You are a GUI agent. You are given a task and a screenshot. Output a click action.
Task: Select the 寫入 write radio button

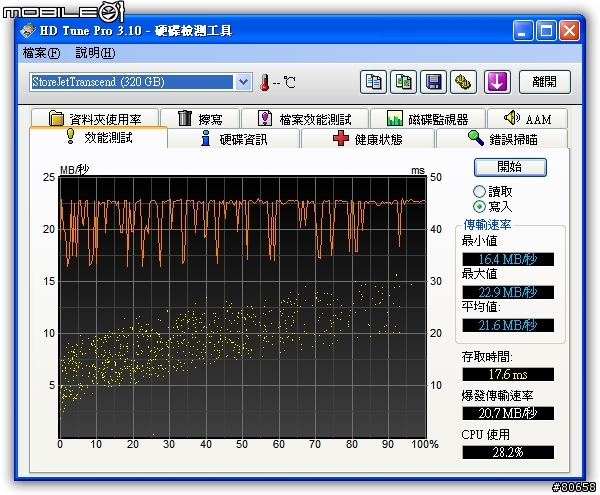479,207
